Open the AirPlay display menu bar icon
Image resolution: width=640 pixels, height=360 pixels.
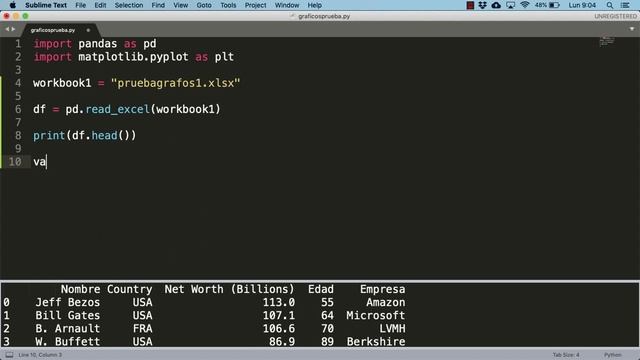coord(510,5)
